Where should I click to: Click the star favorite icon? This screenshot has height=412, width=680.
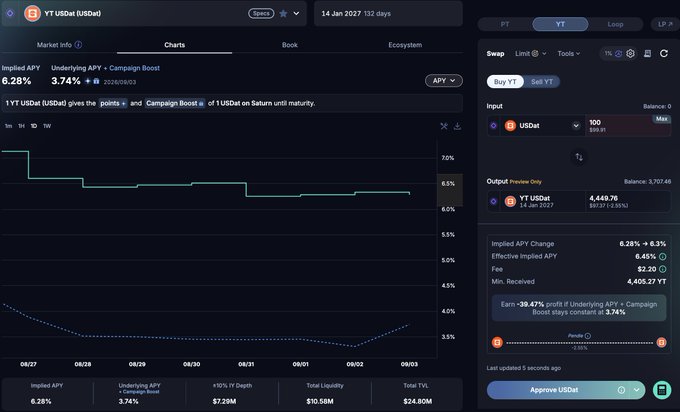(x=283, y=13)
